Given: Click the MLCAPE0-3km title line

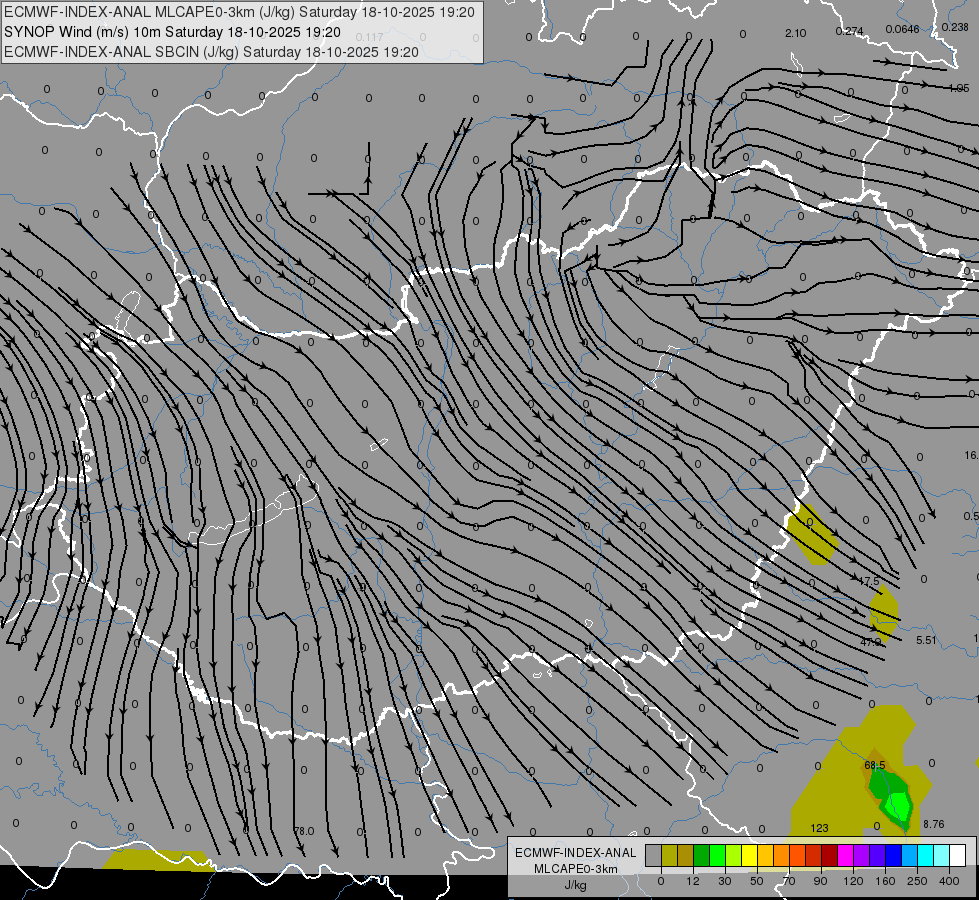Looking at the screenshot, I should [239, 12].
